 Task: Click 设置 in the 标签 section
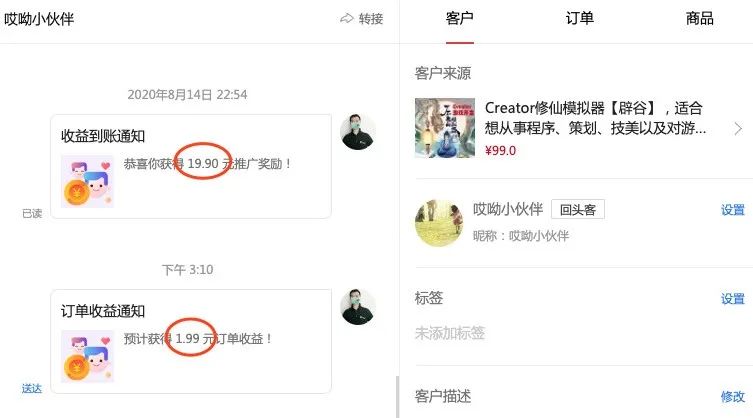[732, 298]
